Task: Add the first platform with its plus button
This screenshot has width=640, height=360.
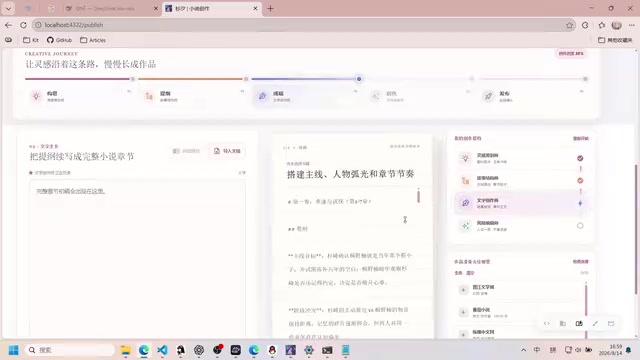Action: coord(463,290)
